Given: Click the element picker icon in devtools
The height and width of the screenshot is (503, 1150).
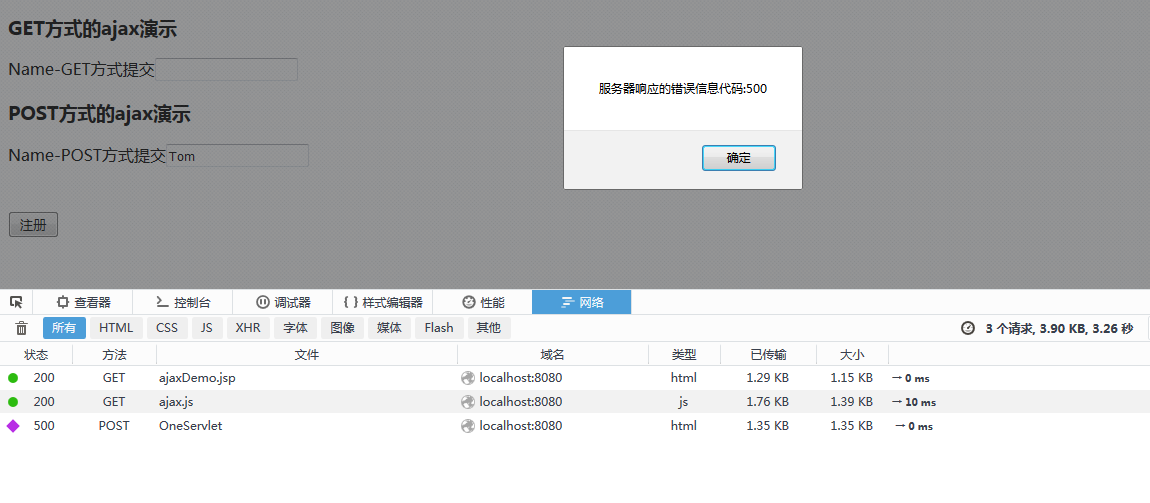Looking at the screenshot, I should (x=16, y=302).
